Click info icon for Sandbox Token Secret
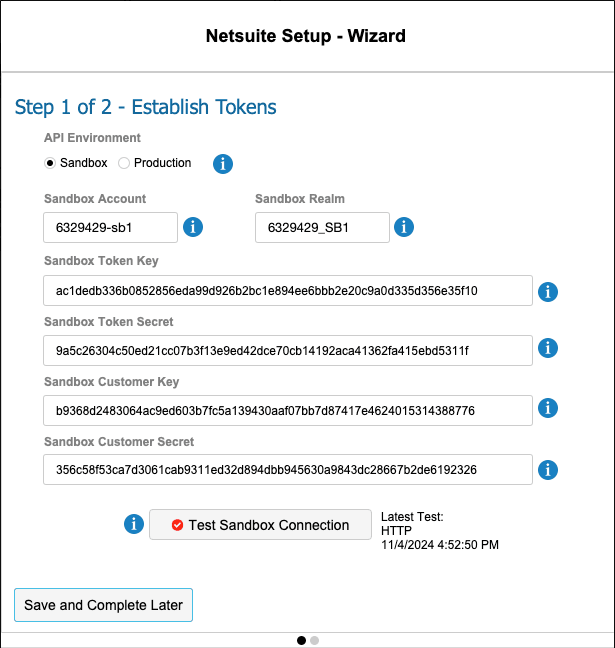Screen dimensions: 615x648 [x=548, y=348]
